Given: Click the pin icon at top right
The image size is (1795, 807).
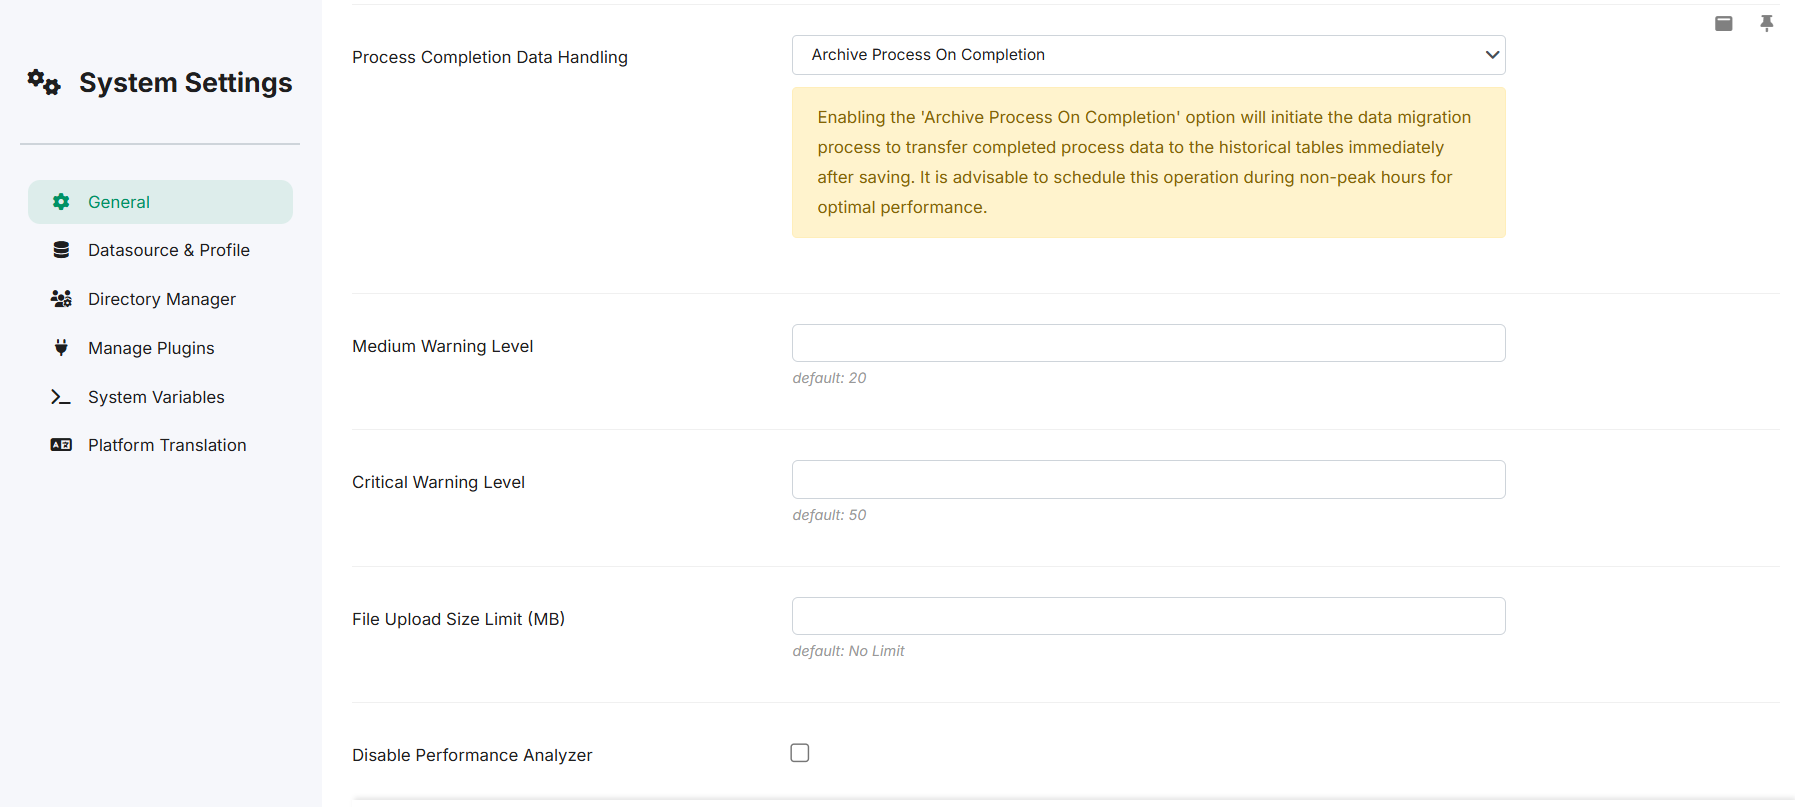Looking at the screenshot, I should point(1767,23).
